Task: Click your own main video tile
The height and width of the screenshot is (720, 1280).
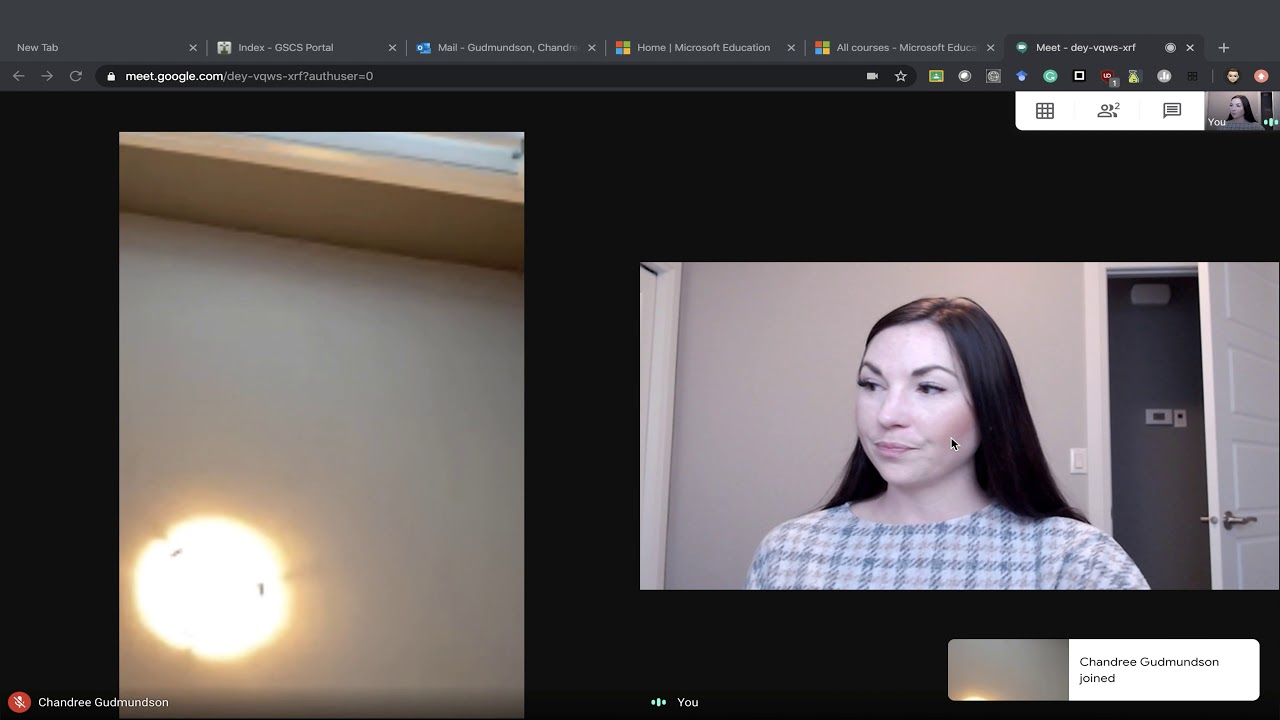Action: pyautogui.click(x=959, y=426)
